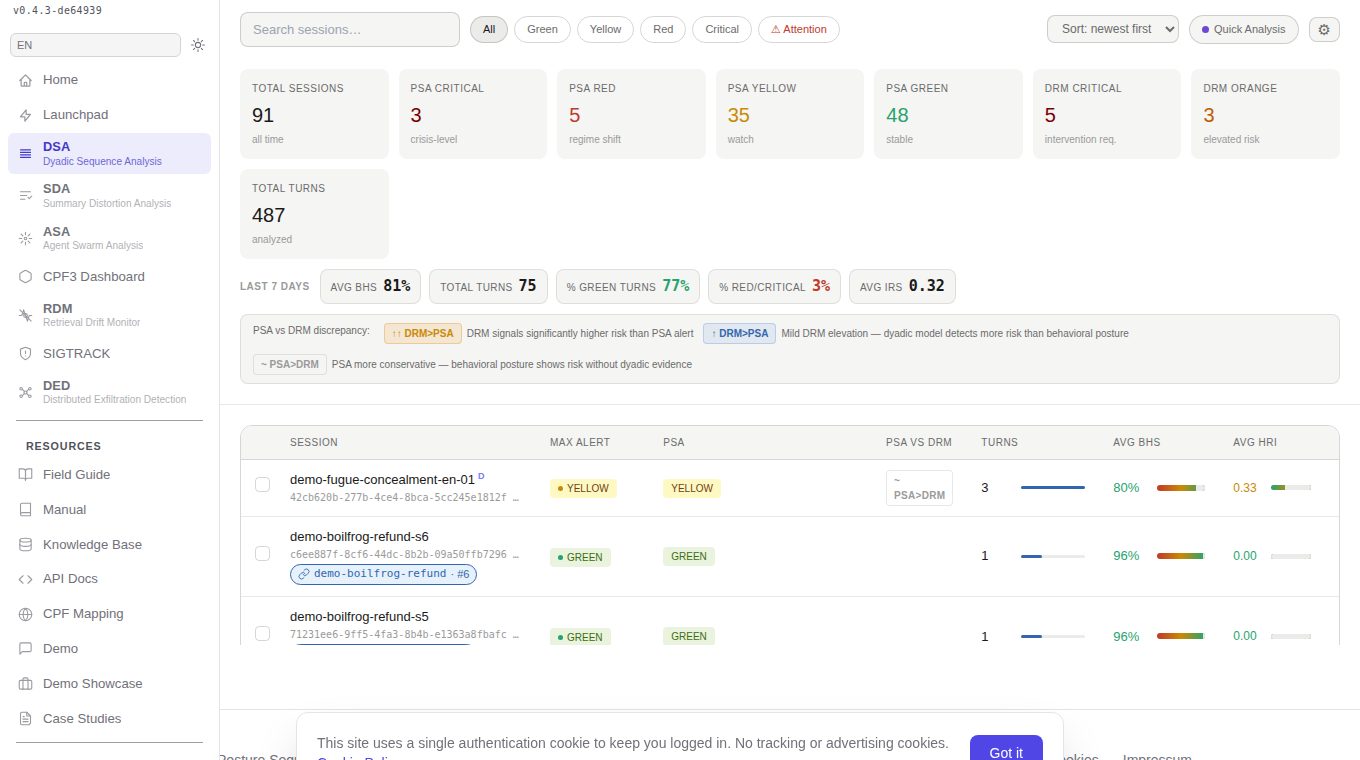Click the DED network icon

25,392
